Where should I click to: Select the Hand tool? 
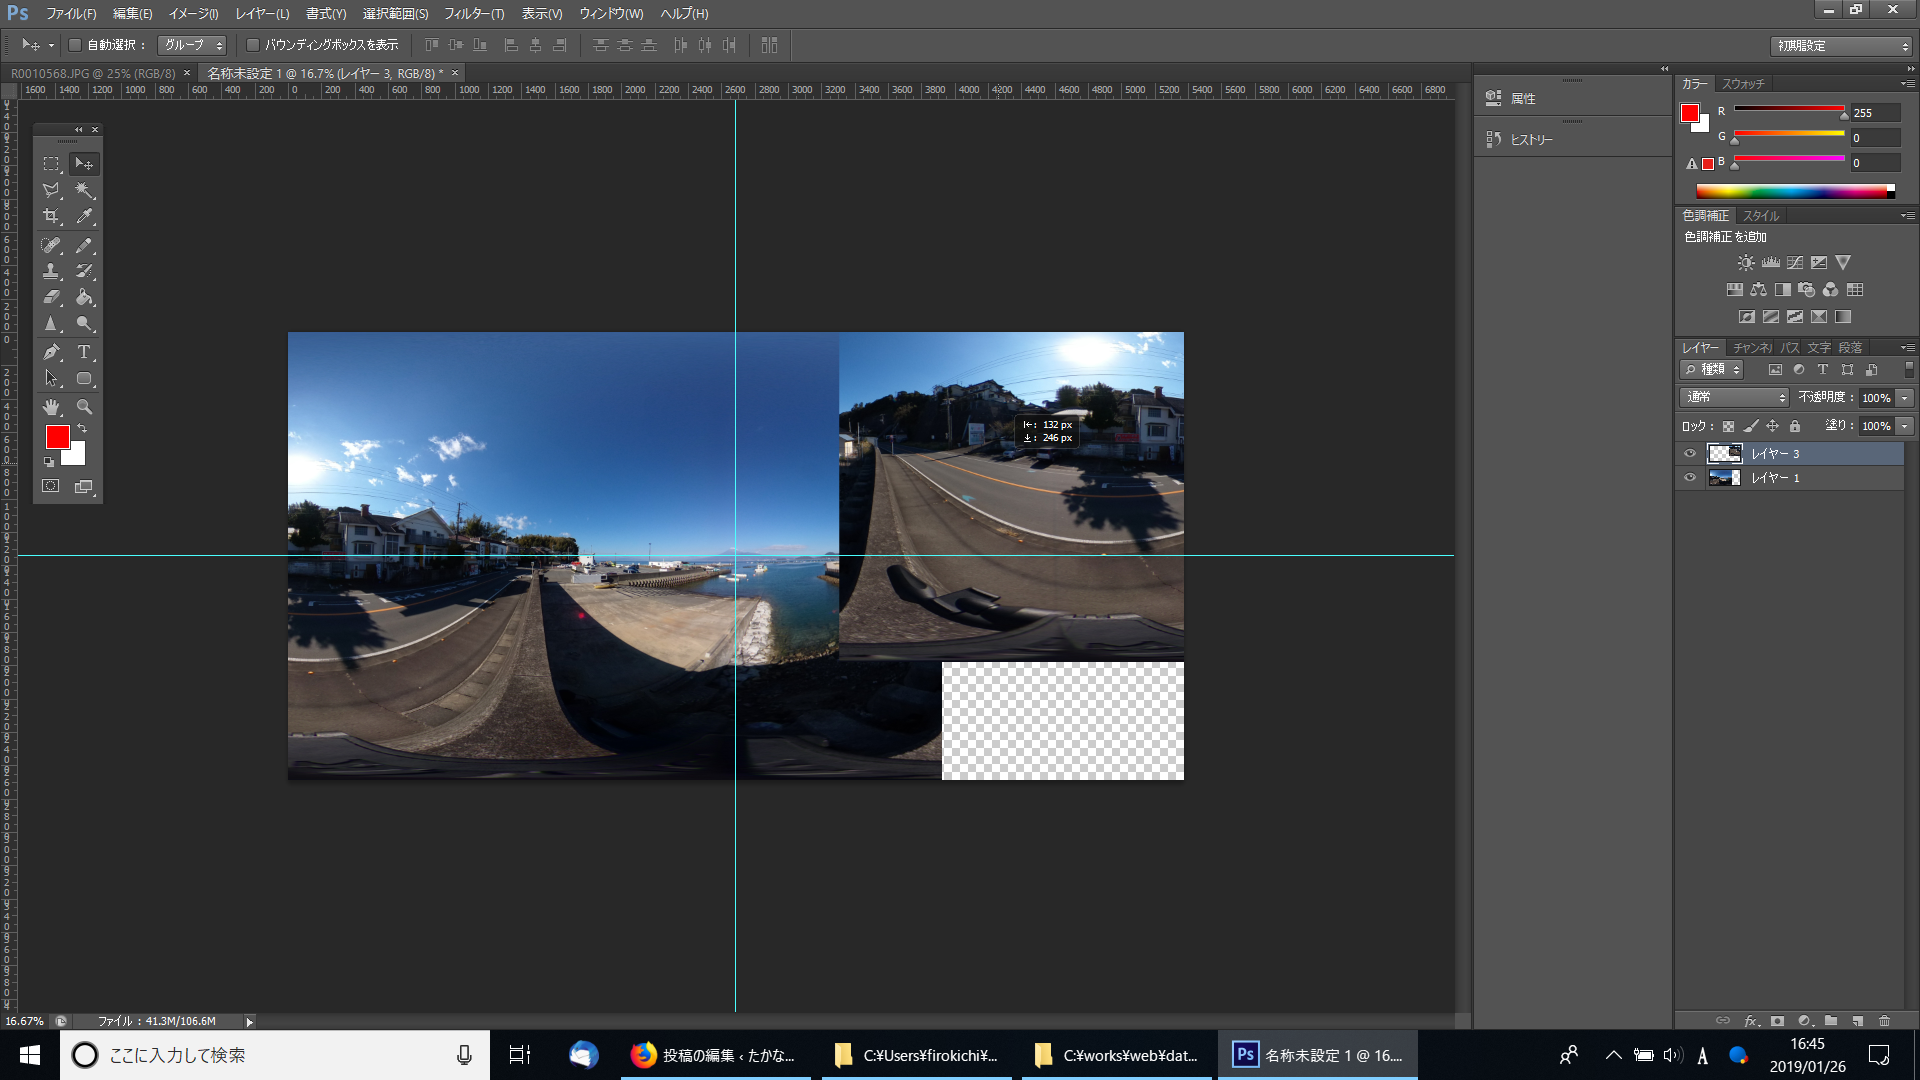pyautogui.click(x=51, y=407)
